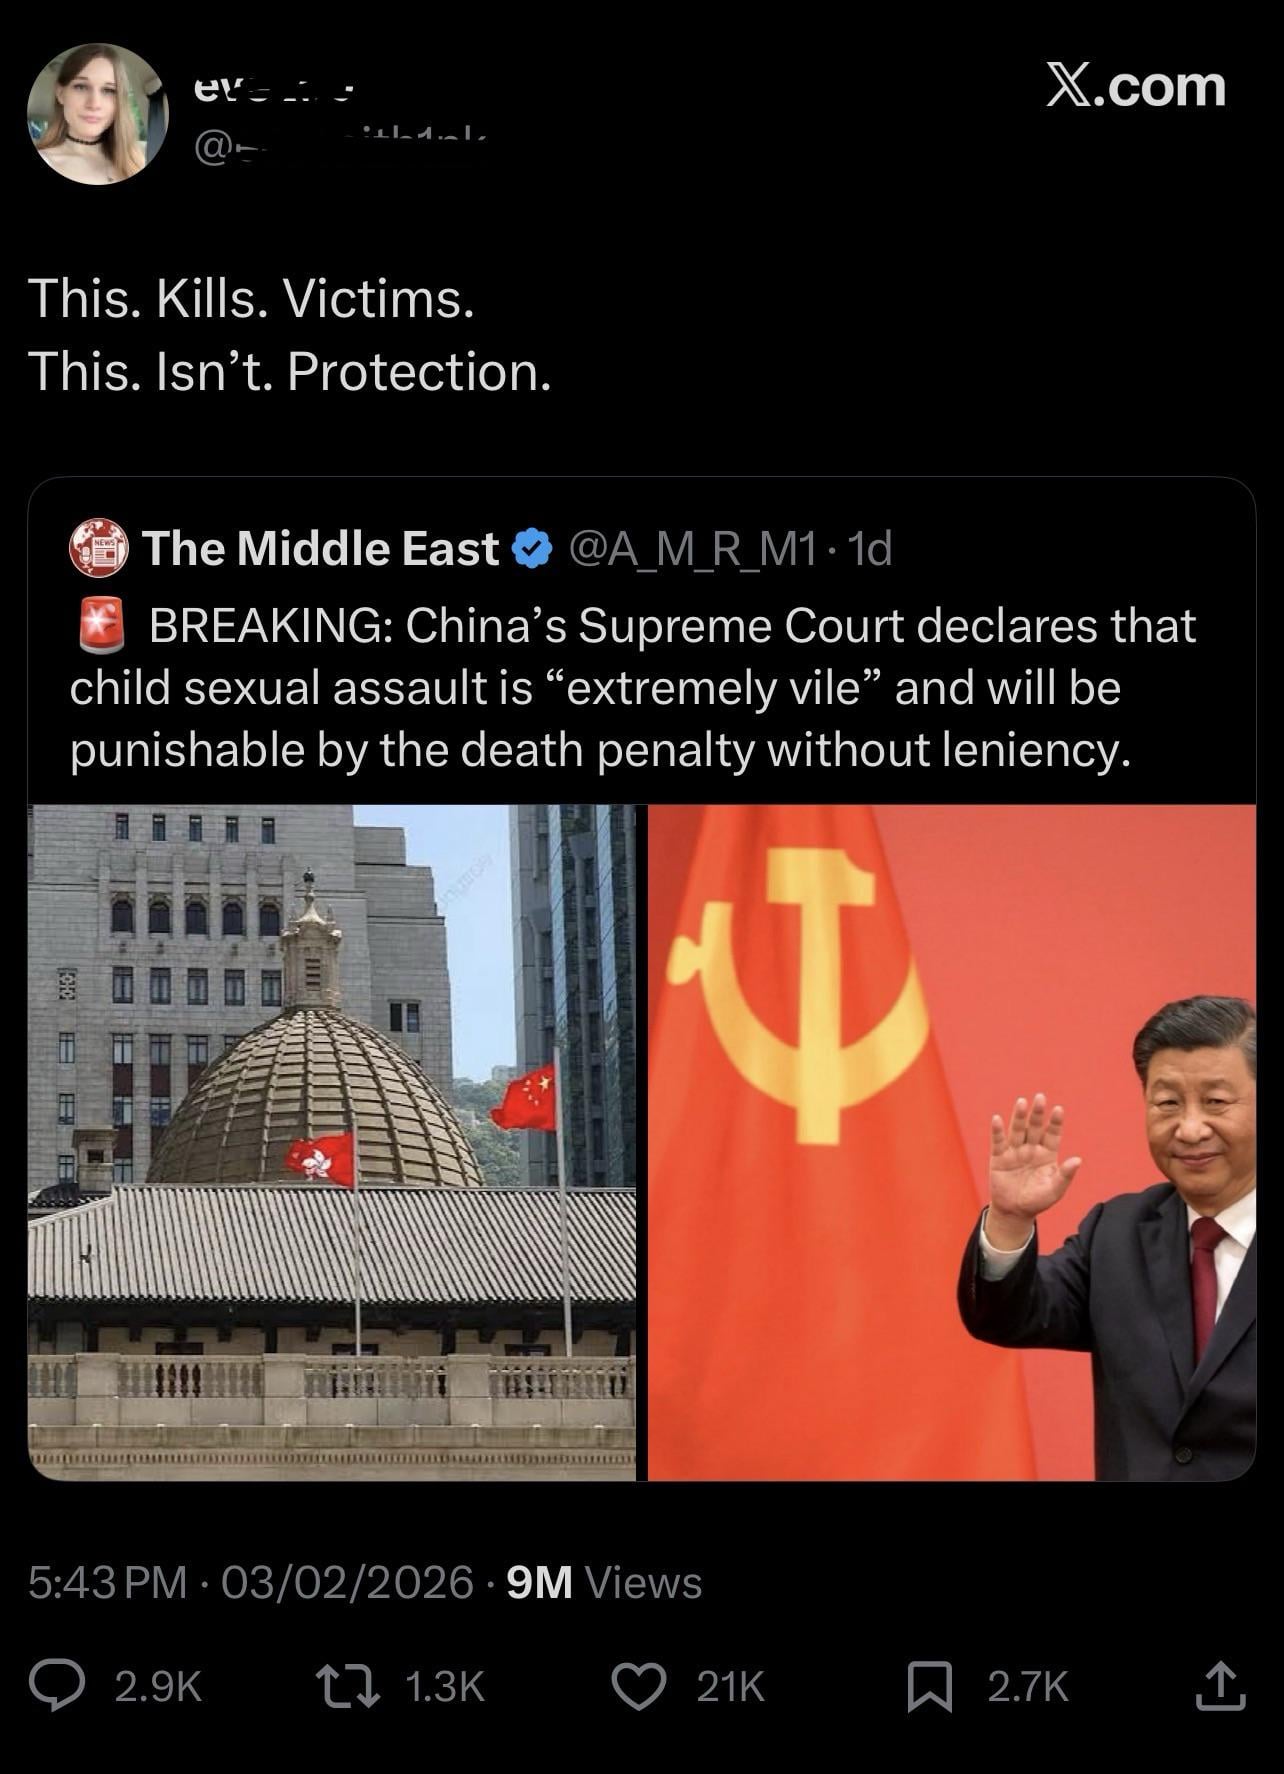
Task: Open The Middle East profile name
Action: click(320, 548)
